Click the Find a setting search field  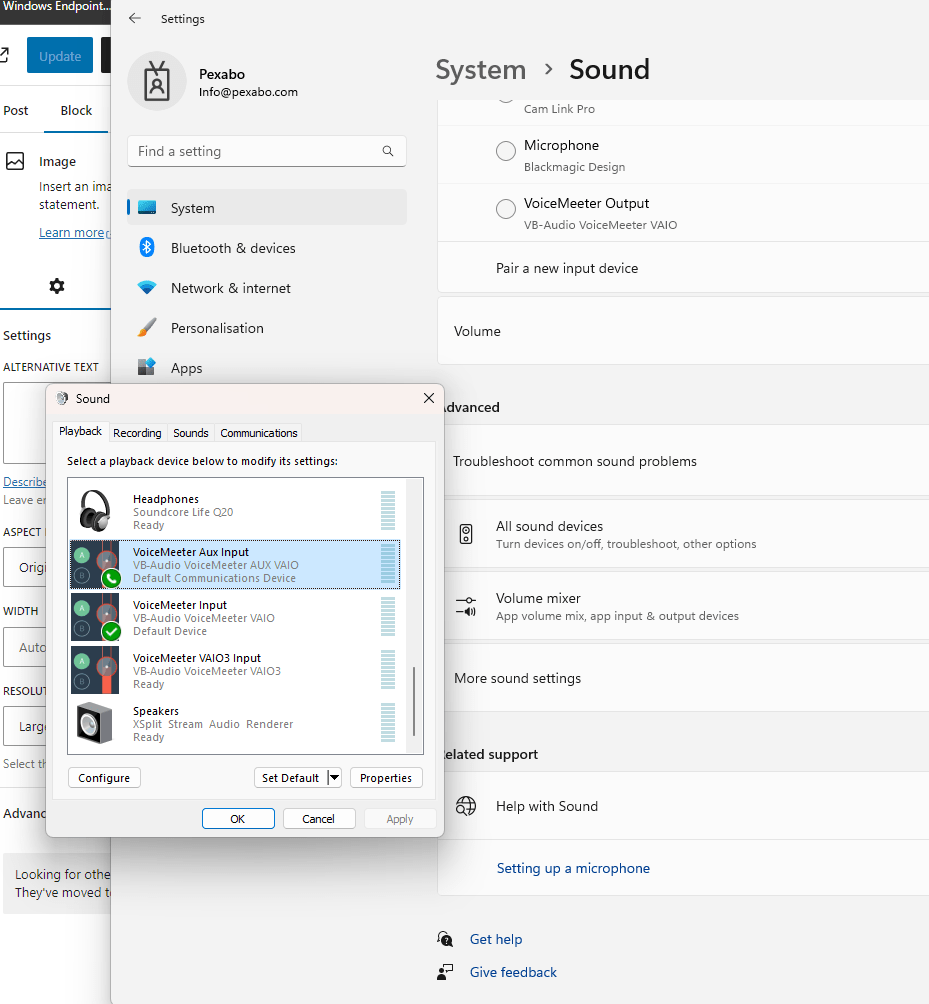267,151
